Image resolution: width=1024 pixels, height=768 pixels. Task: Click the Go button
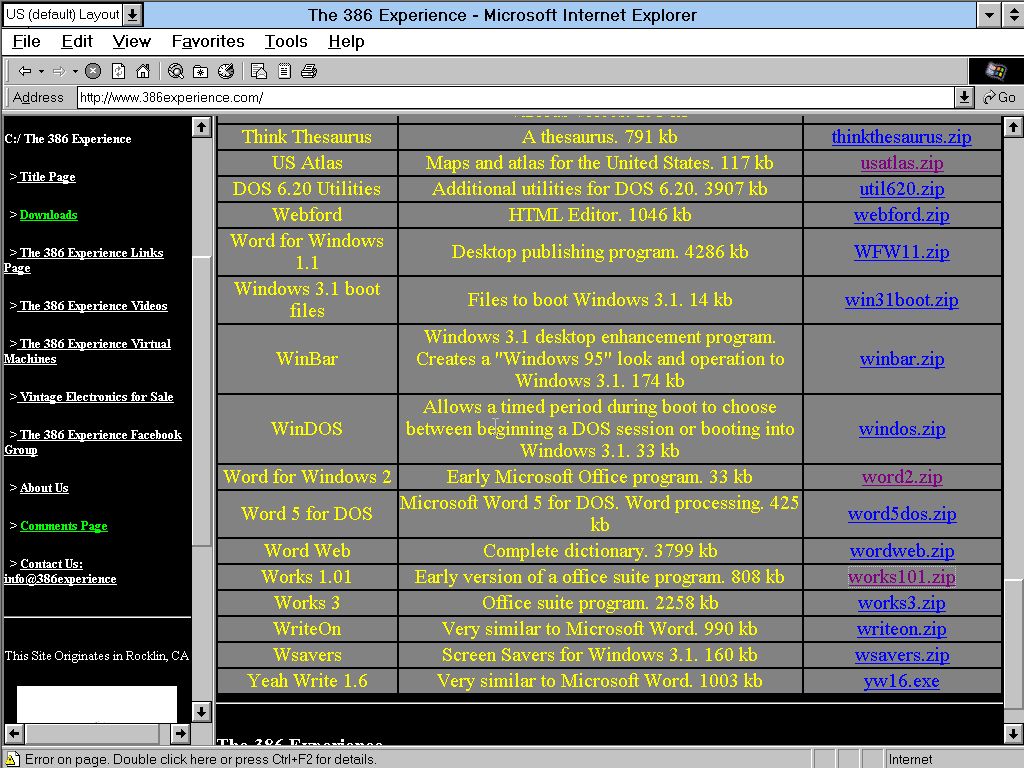tap(999, 97)
